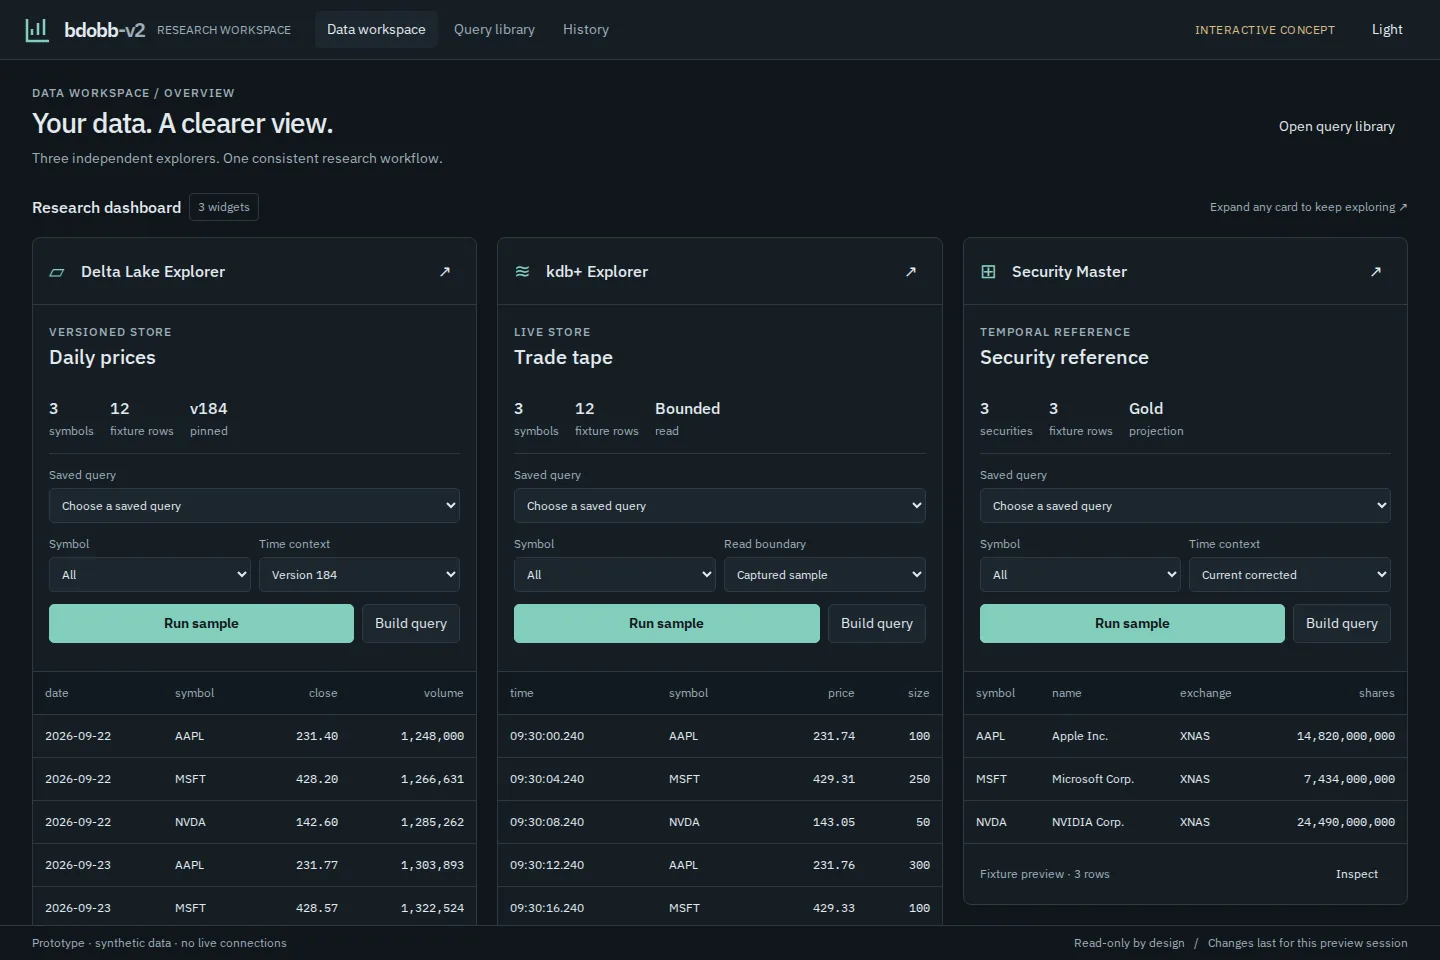Click Inspect in Security Master fixture preview
1440x960 pixels.
(1357, 874)
